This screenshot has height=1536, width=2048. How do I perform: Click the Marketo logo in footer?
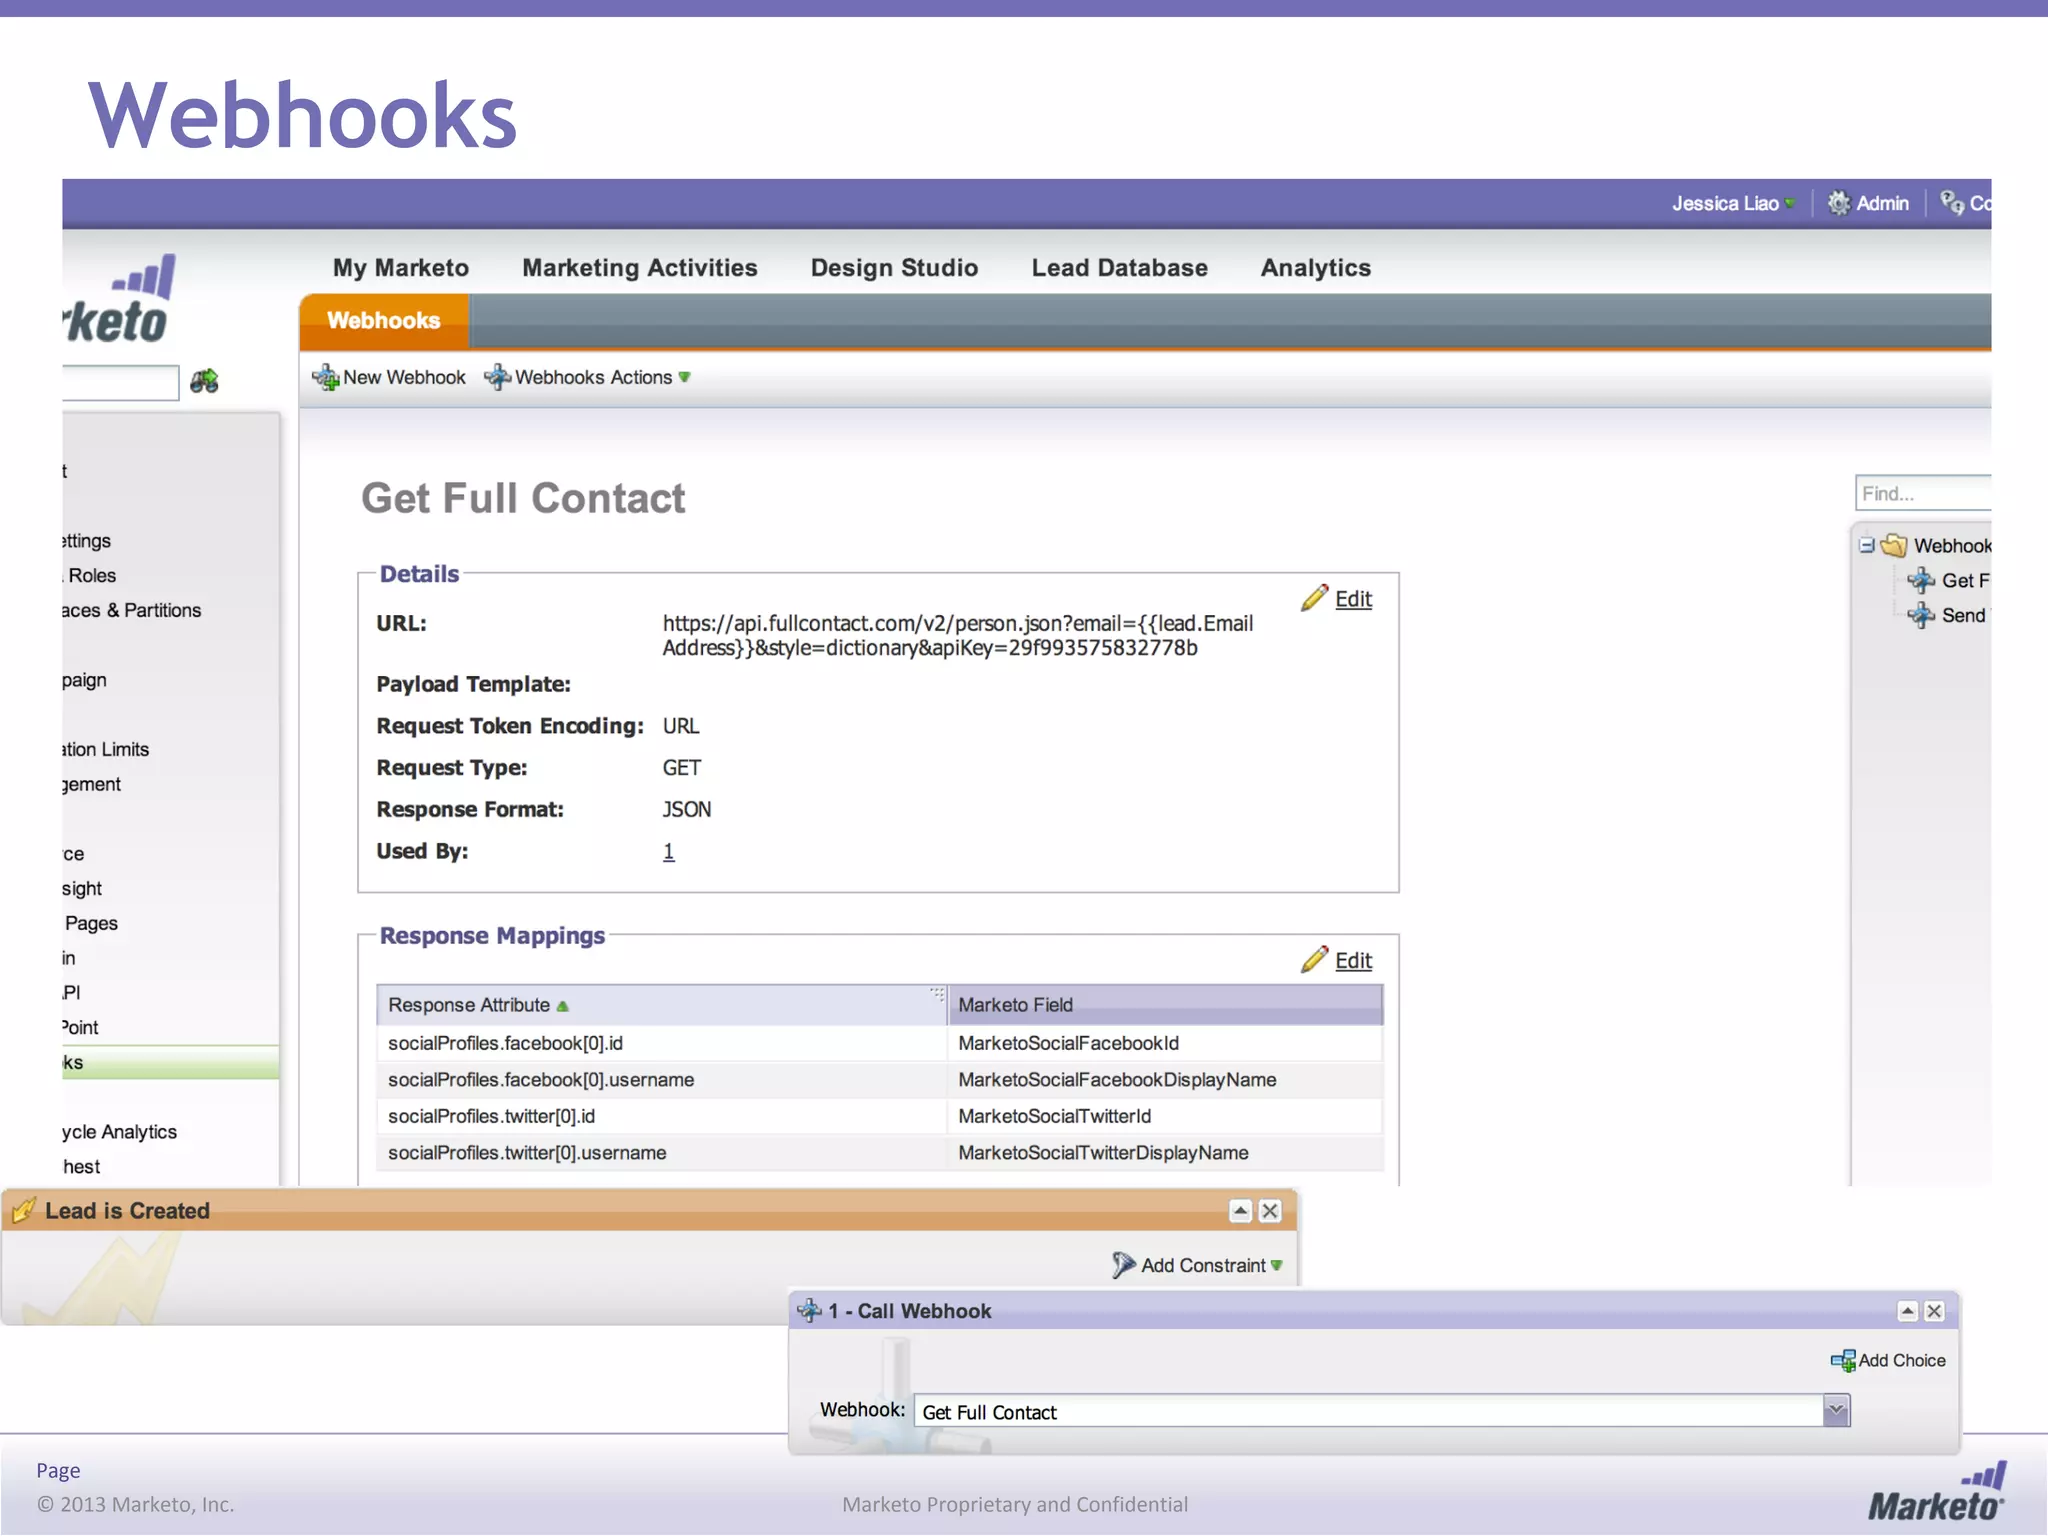pyautogui.click(x=1937, y=1492)
